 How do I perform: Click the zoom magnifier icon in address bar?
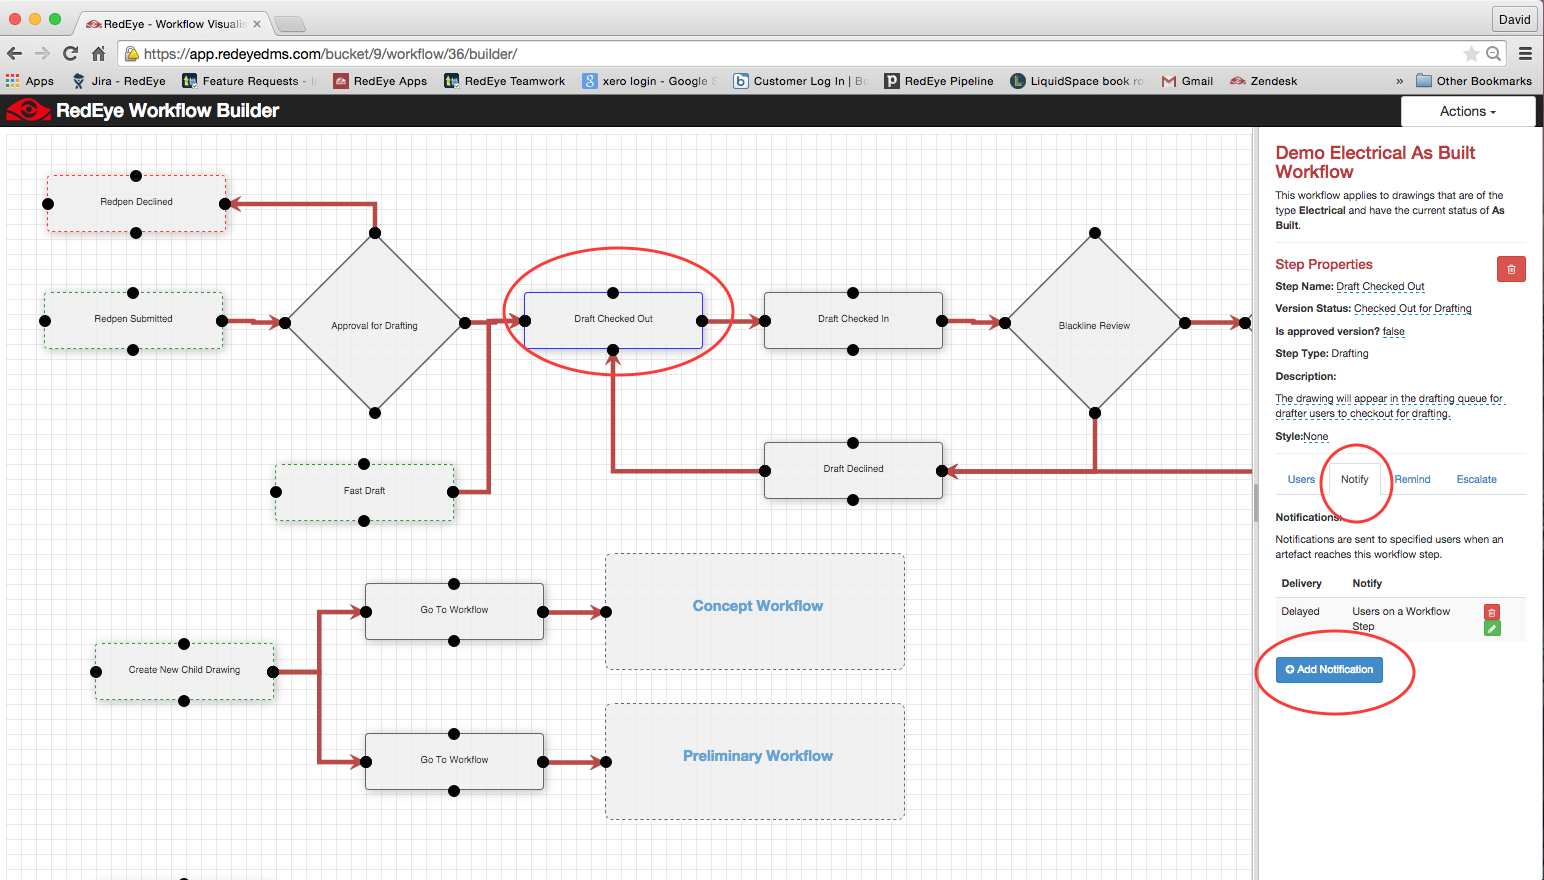pyautogui.click(x=1493, y=54)
